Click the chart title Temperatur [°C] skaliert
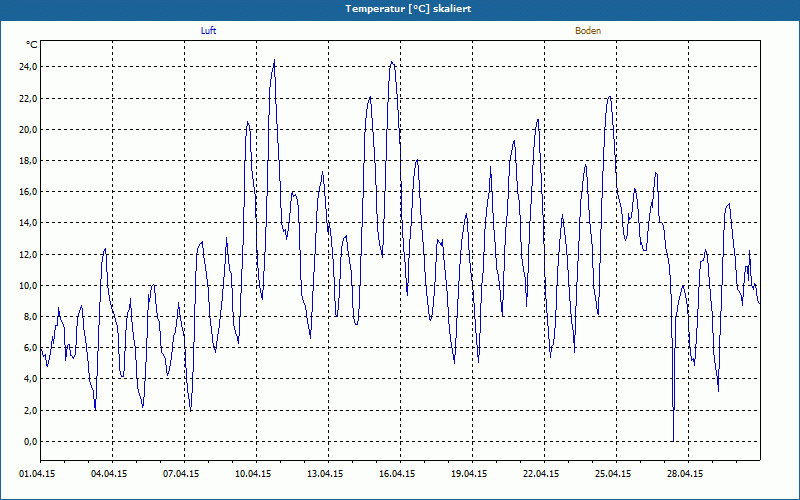This screenshot has width=800, height=500. point(408,9)
